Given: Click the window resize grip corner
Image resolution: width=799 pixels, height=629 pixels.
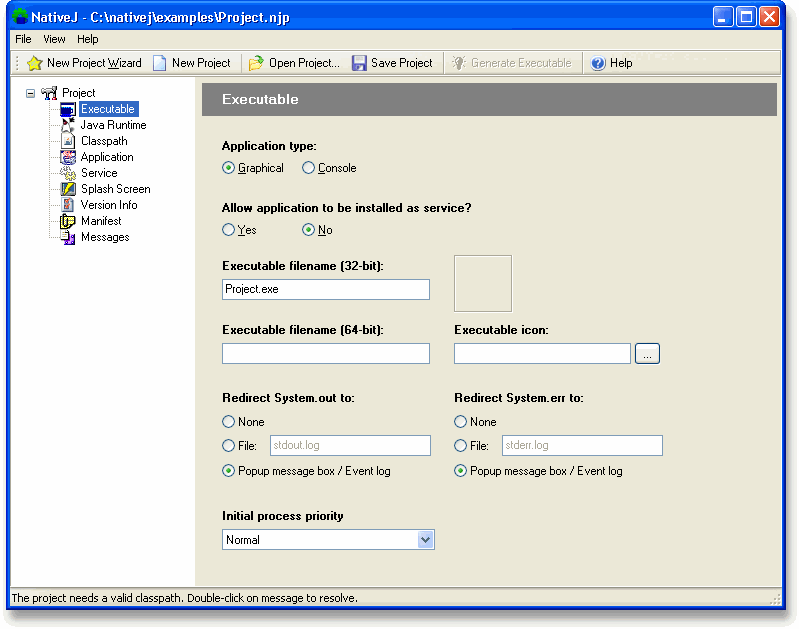Looking at the screenshot, I should coord(775,599).
